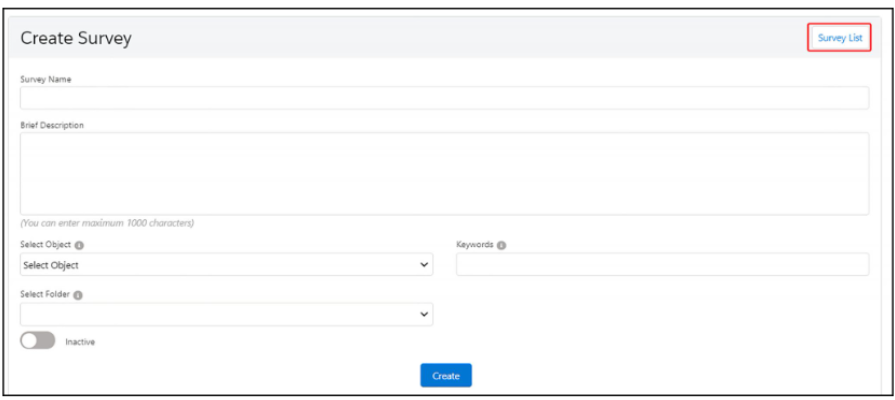Screen dimensions: 895x400
Task: Click inside the Brief Description text area
Action: click(x=444, y=173)
